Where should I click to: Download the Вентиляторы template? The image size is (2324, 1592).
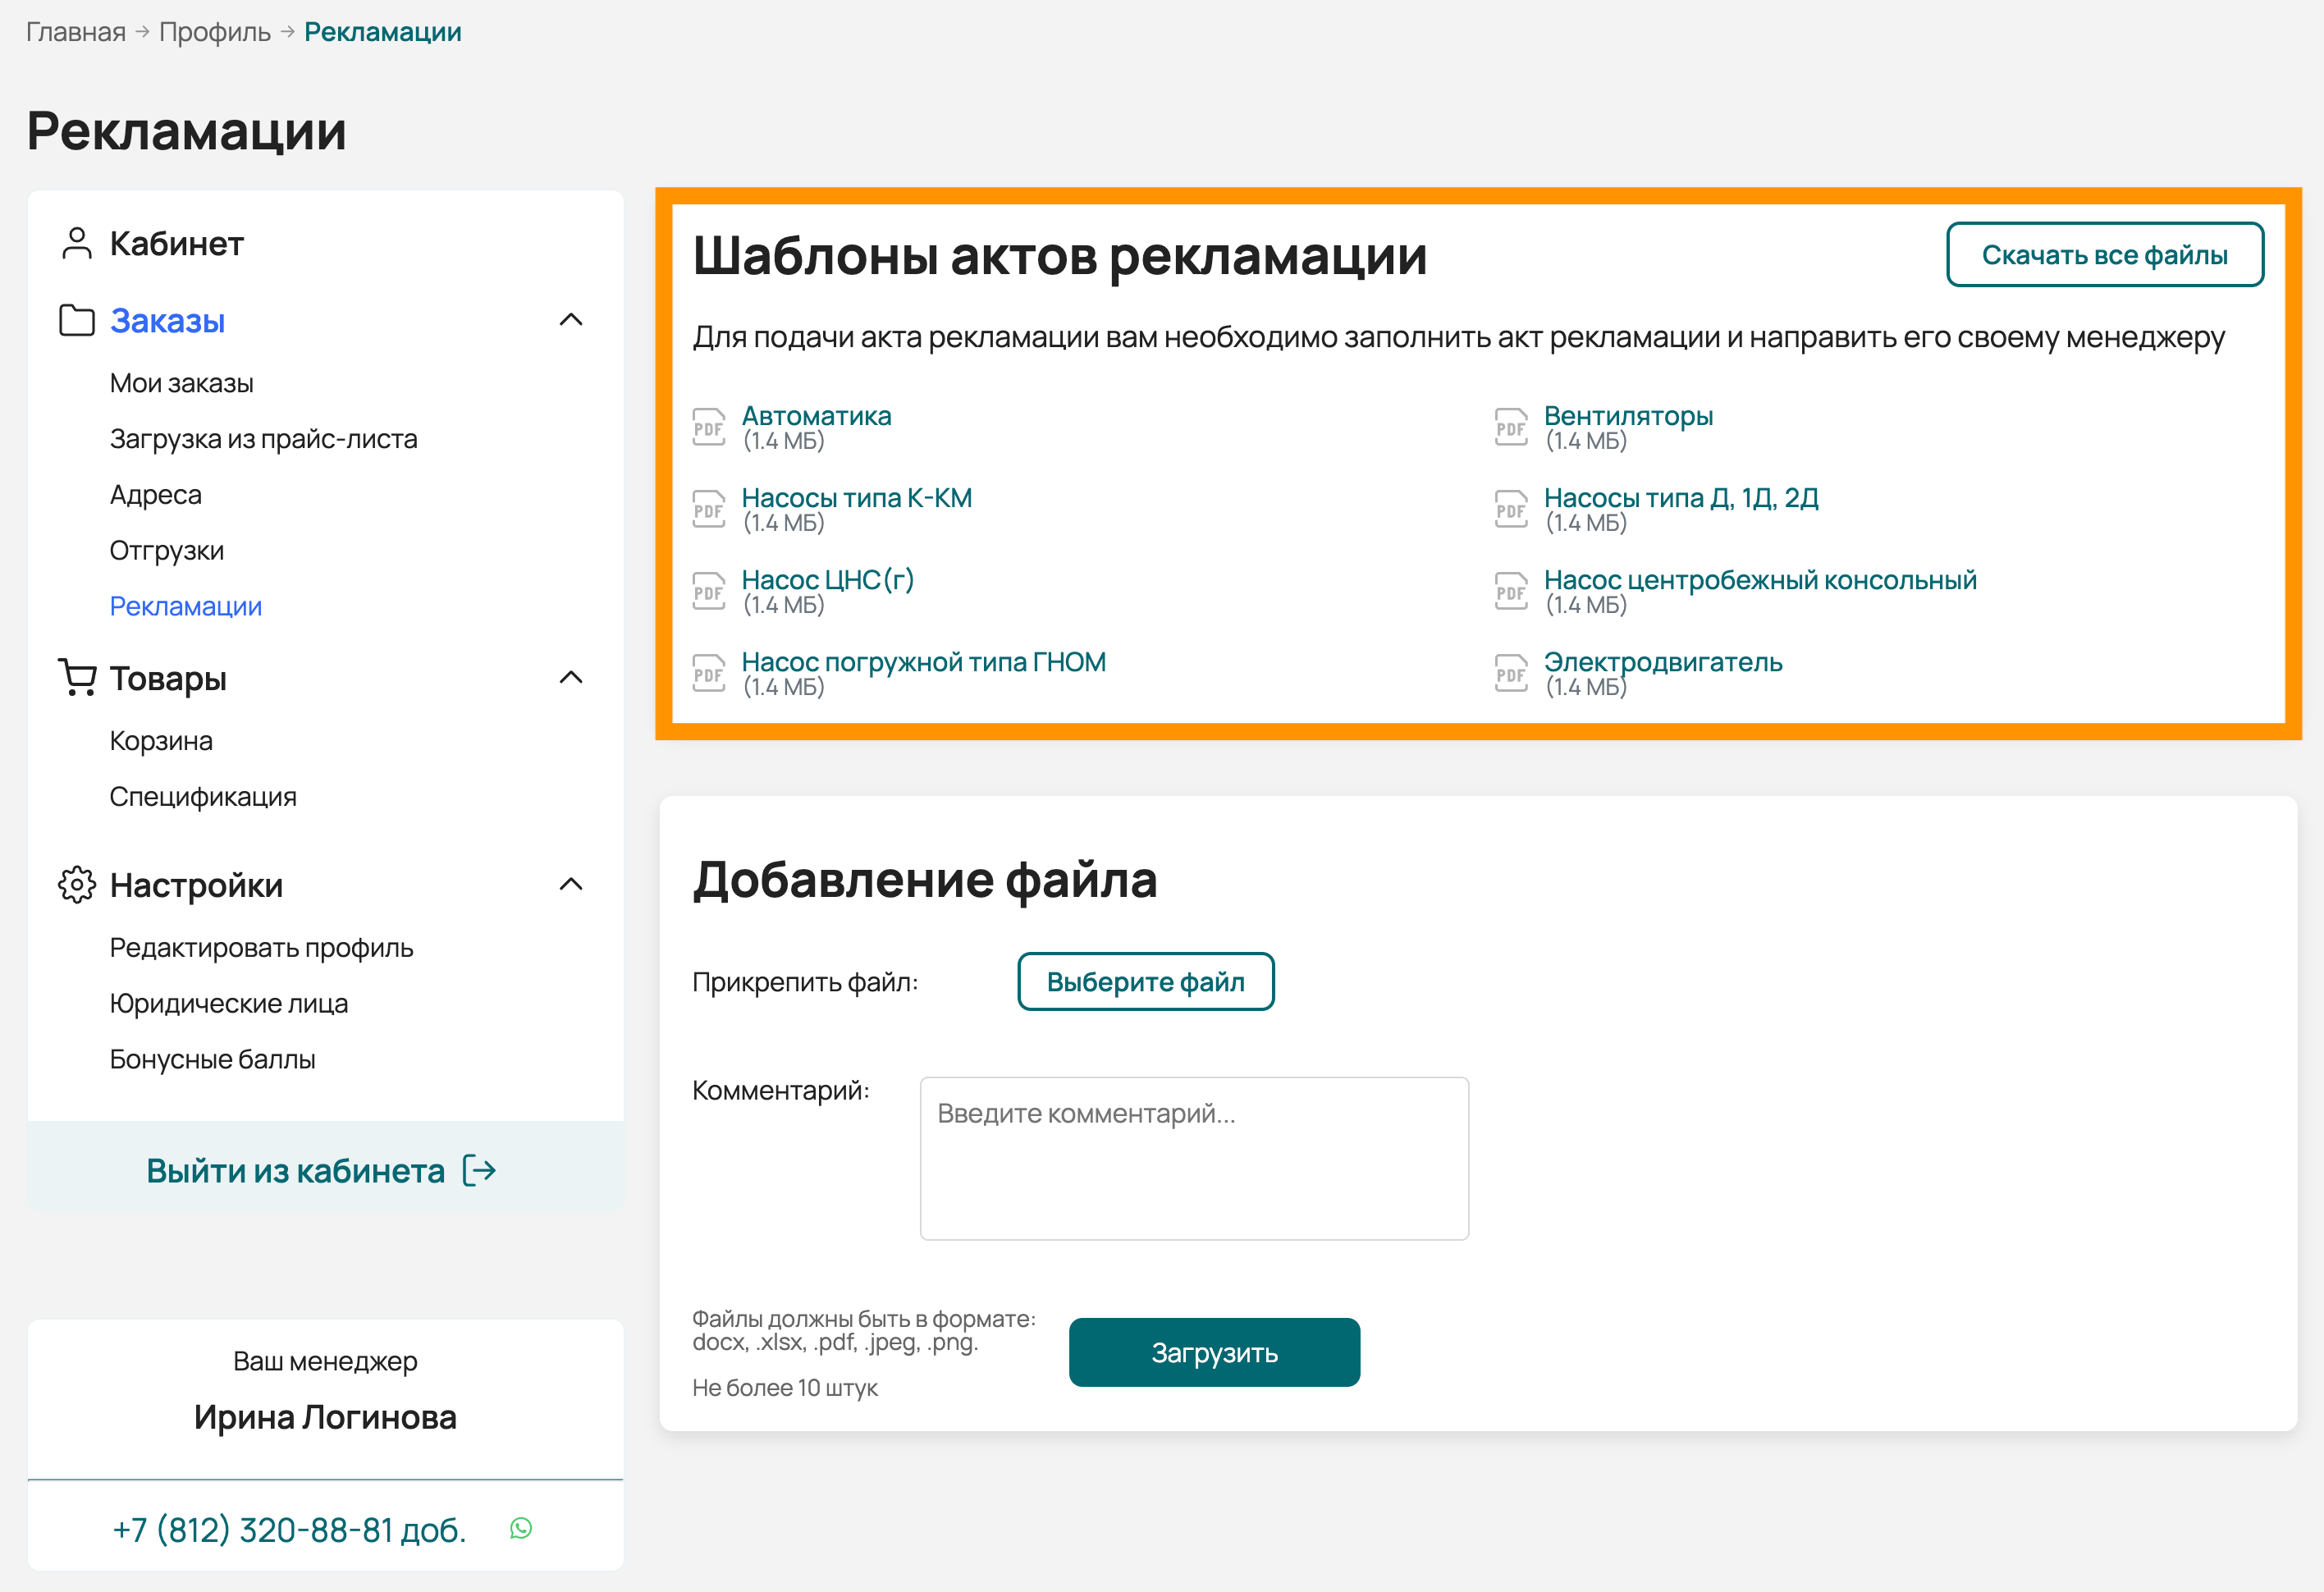[x=1628, y=416]
